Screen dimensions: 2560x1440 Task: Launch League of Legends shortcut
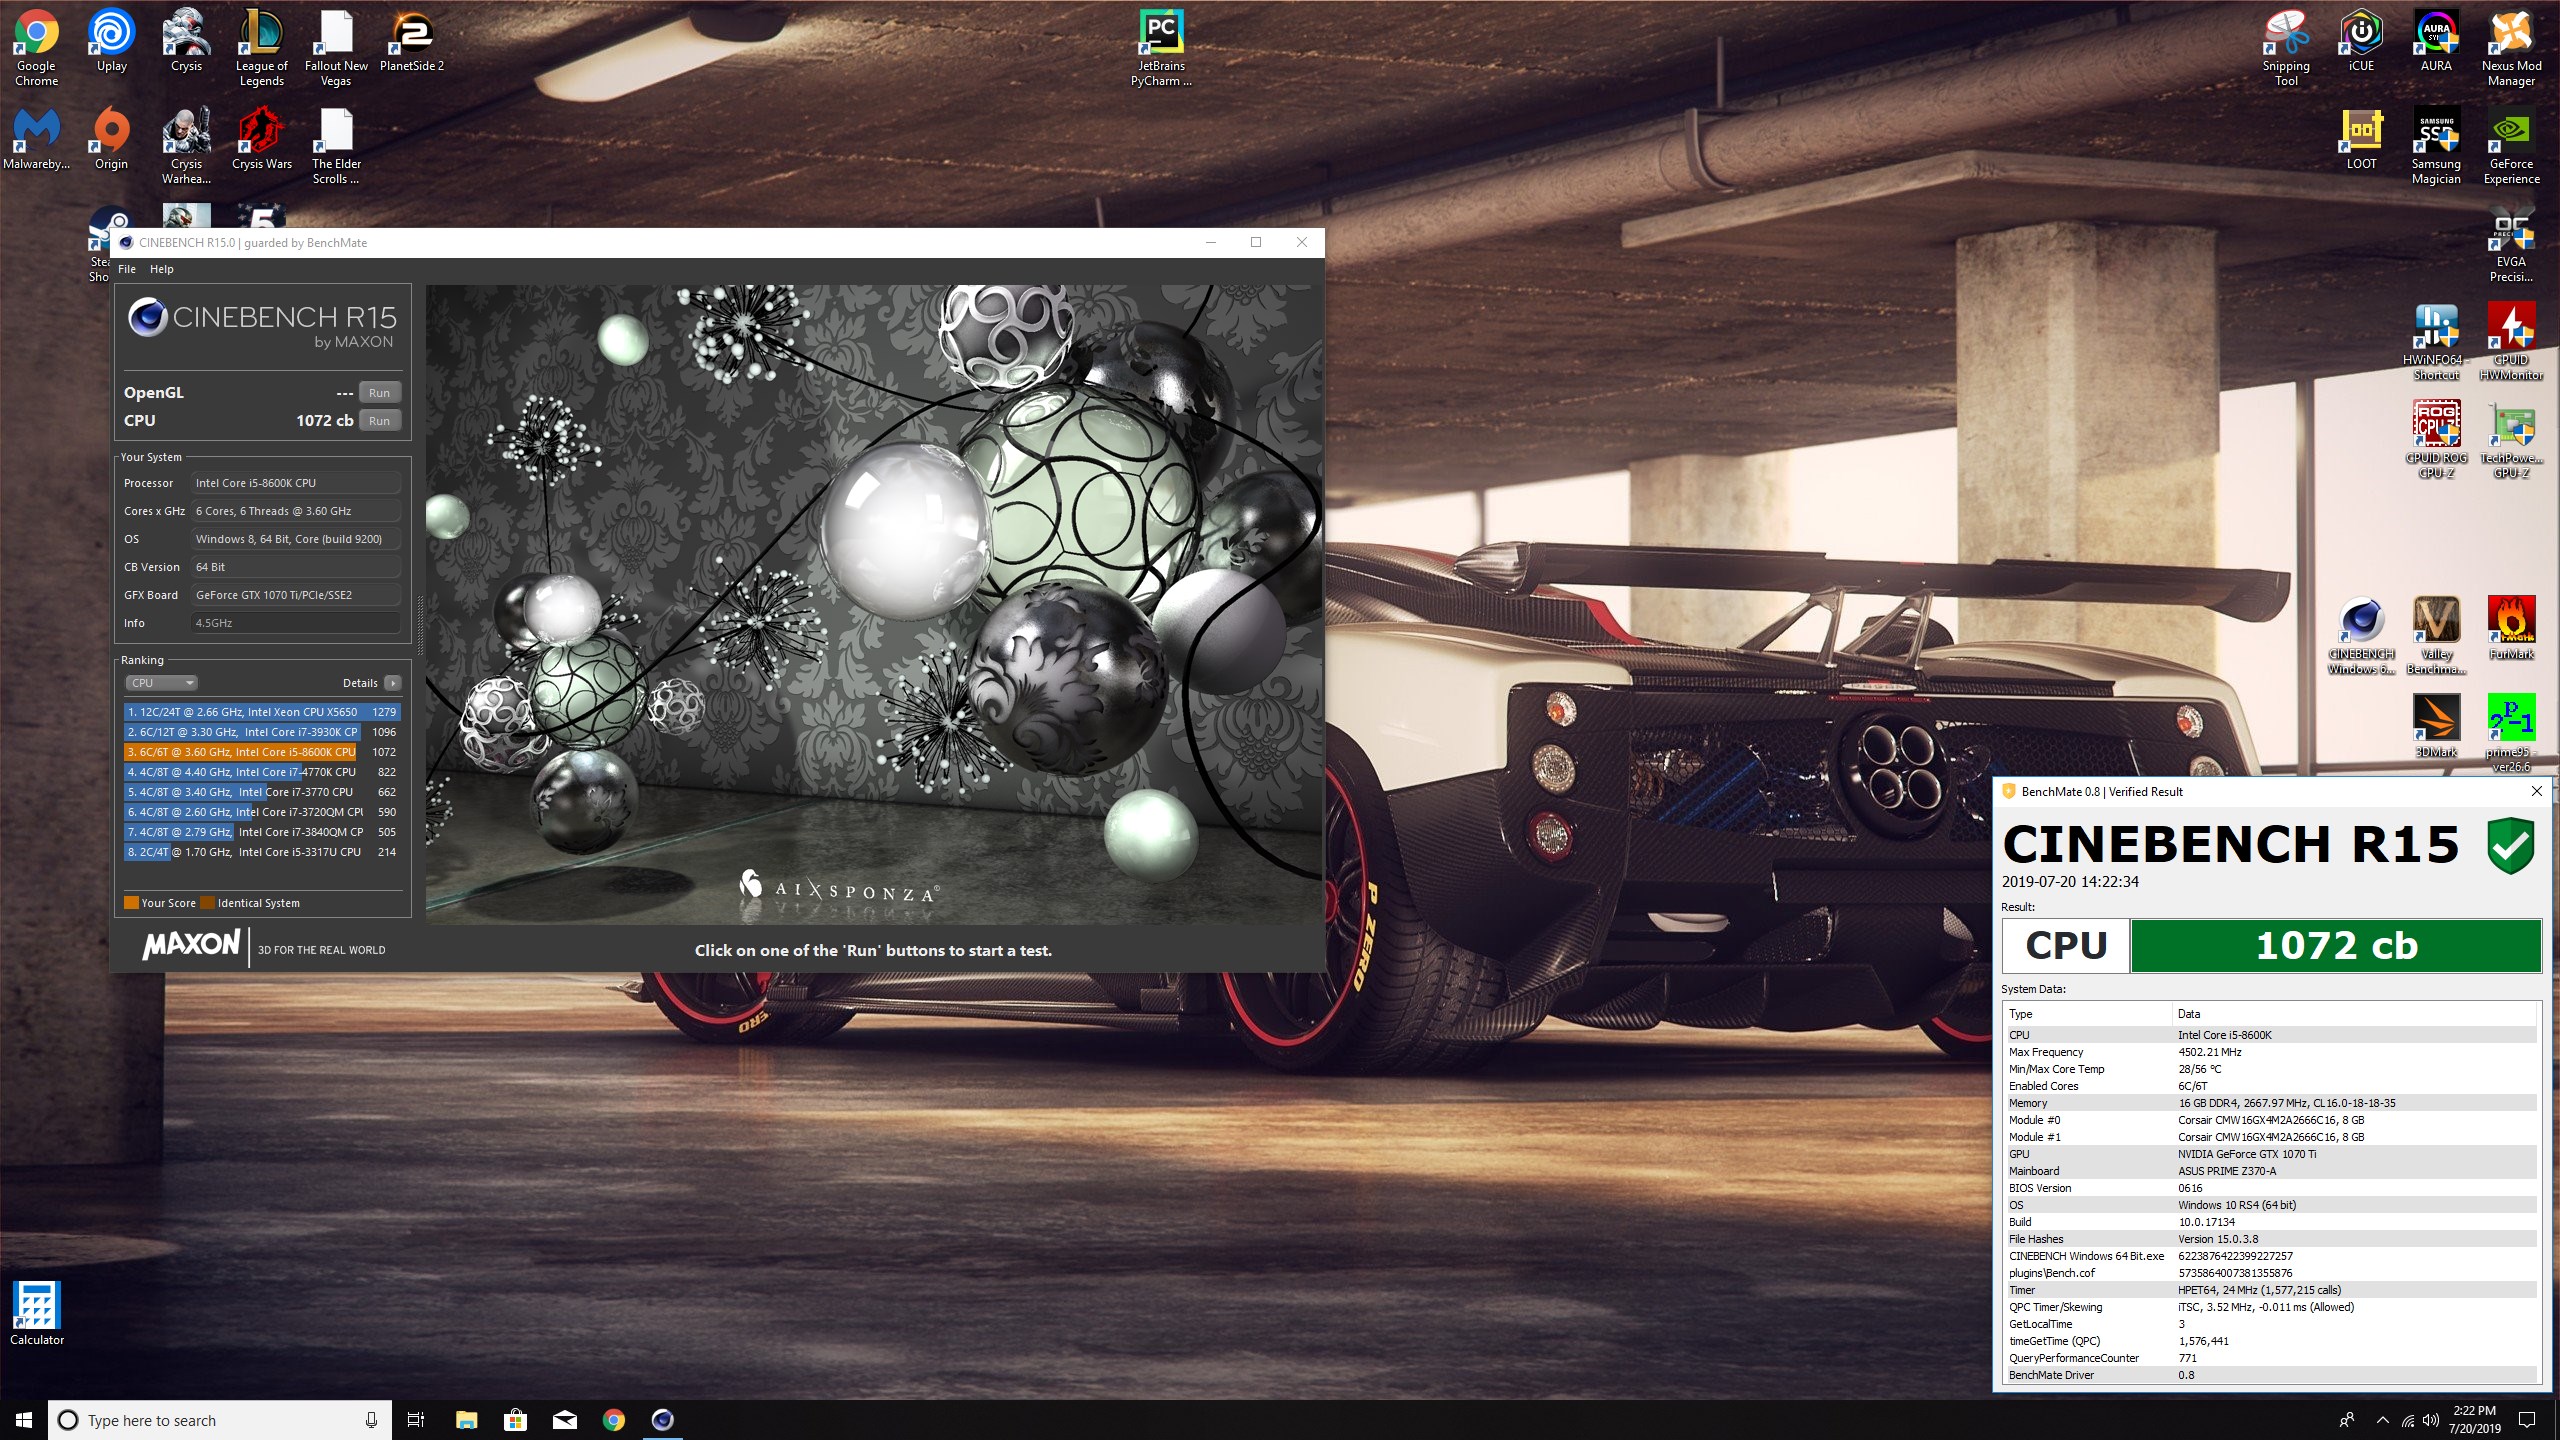[x=261, y=48]
